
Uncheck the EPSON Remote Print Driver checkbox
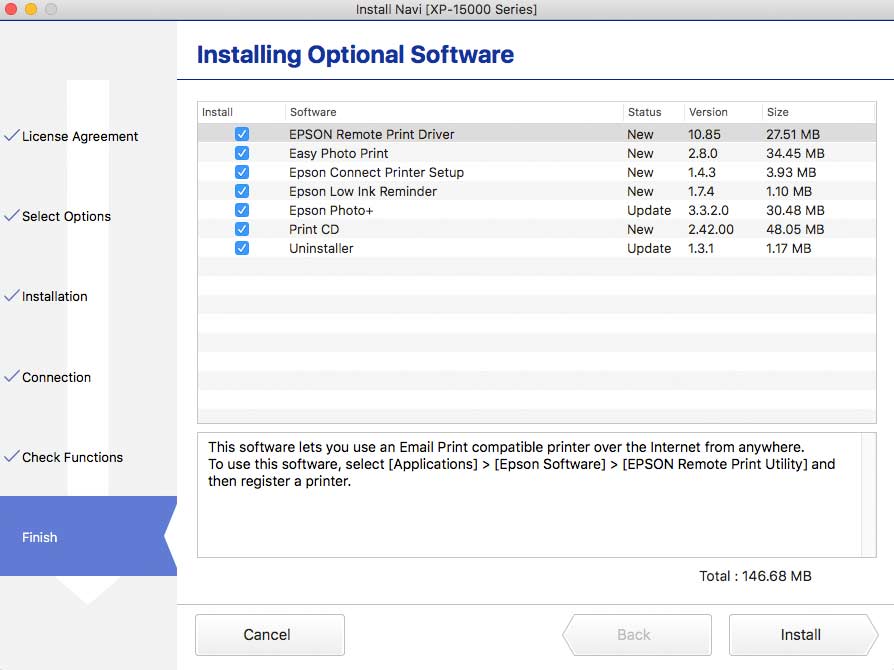[242, 134]
